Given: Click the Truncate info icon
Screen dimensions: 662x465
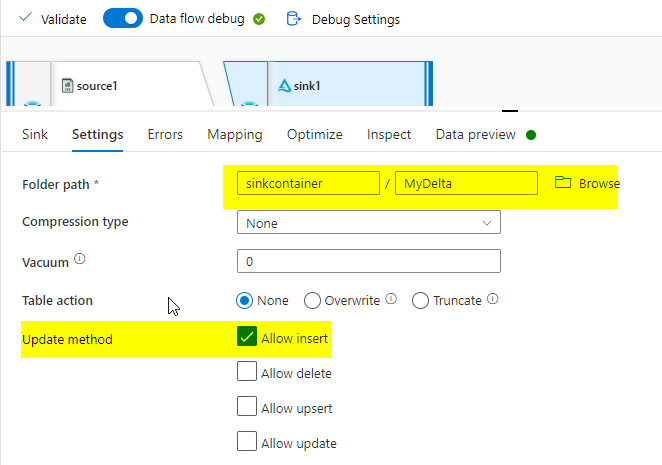Looking at the screenshot, I should (493, 299).
